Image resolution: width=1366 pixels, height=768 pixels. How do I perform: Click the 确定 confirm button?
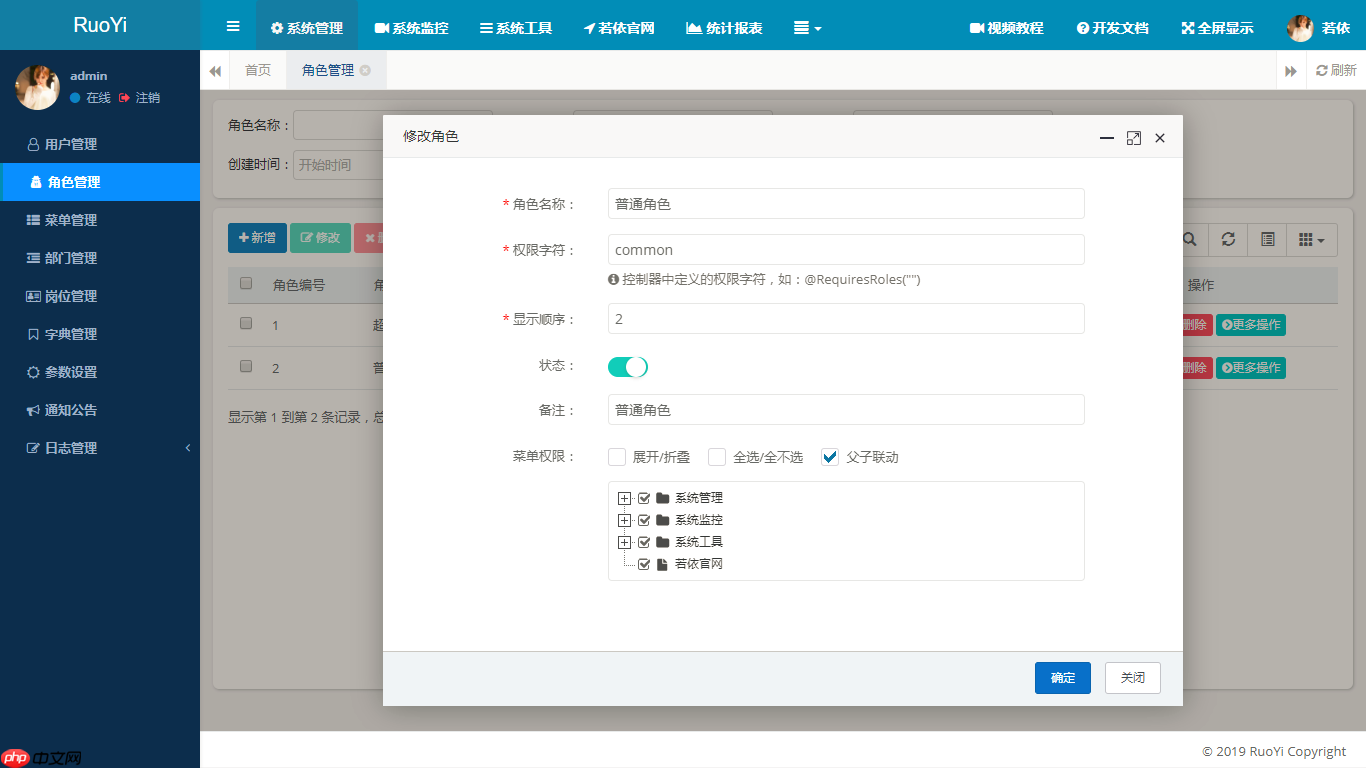1062,677
